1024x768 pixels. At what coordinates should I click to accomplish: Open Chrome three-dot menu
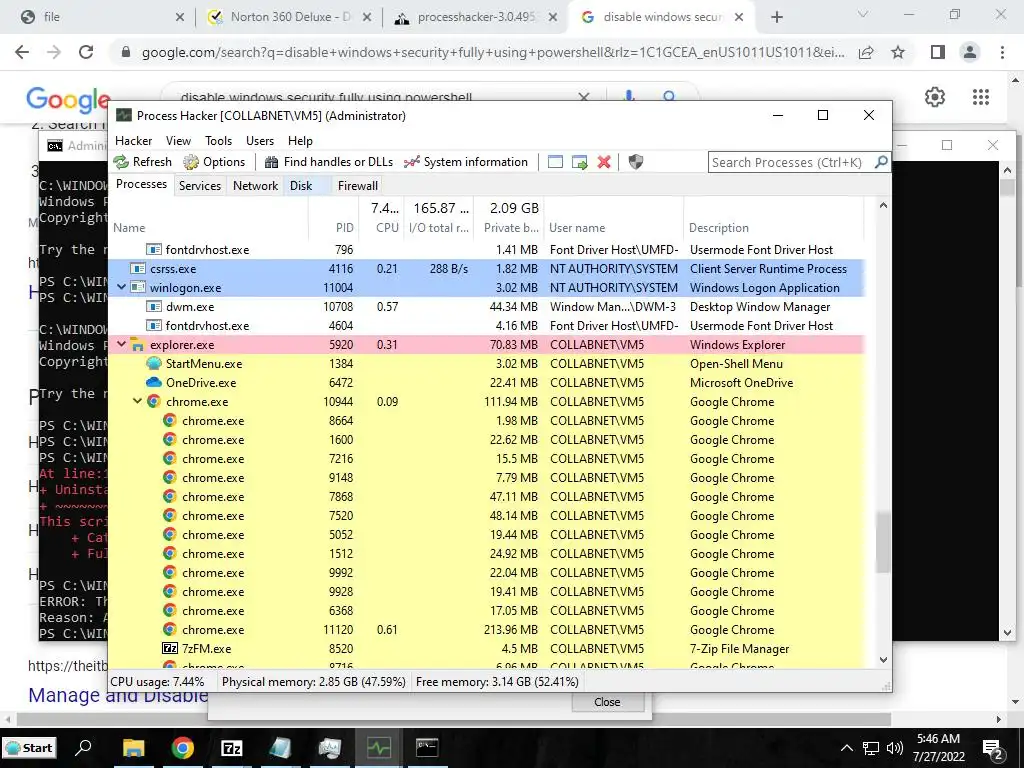[1002, 52]
